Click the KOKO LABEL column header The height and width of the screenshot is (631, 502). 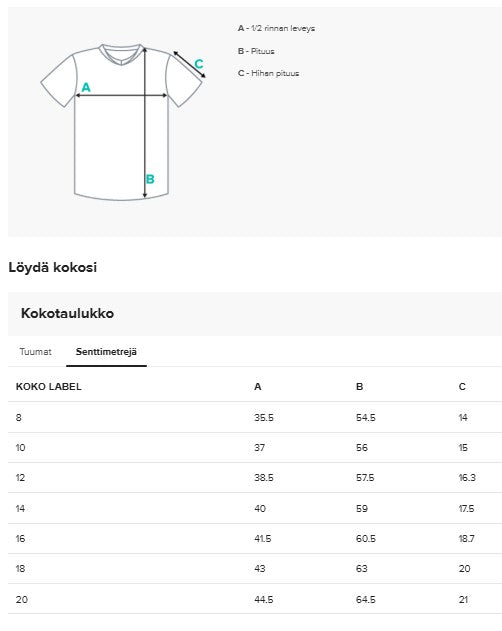click(x=49, y=386)
